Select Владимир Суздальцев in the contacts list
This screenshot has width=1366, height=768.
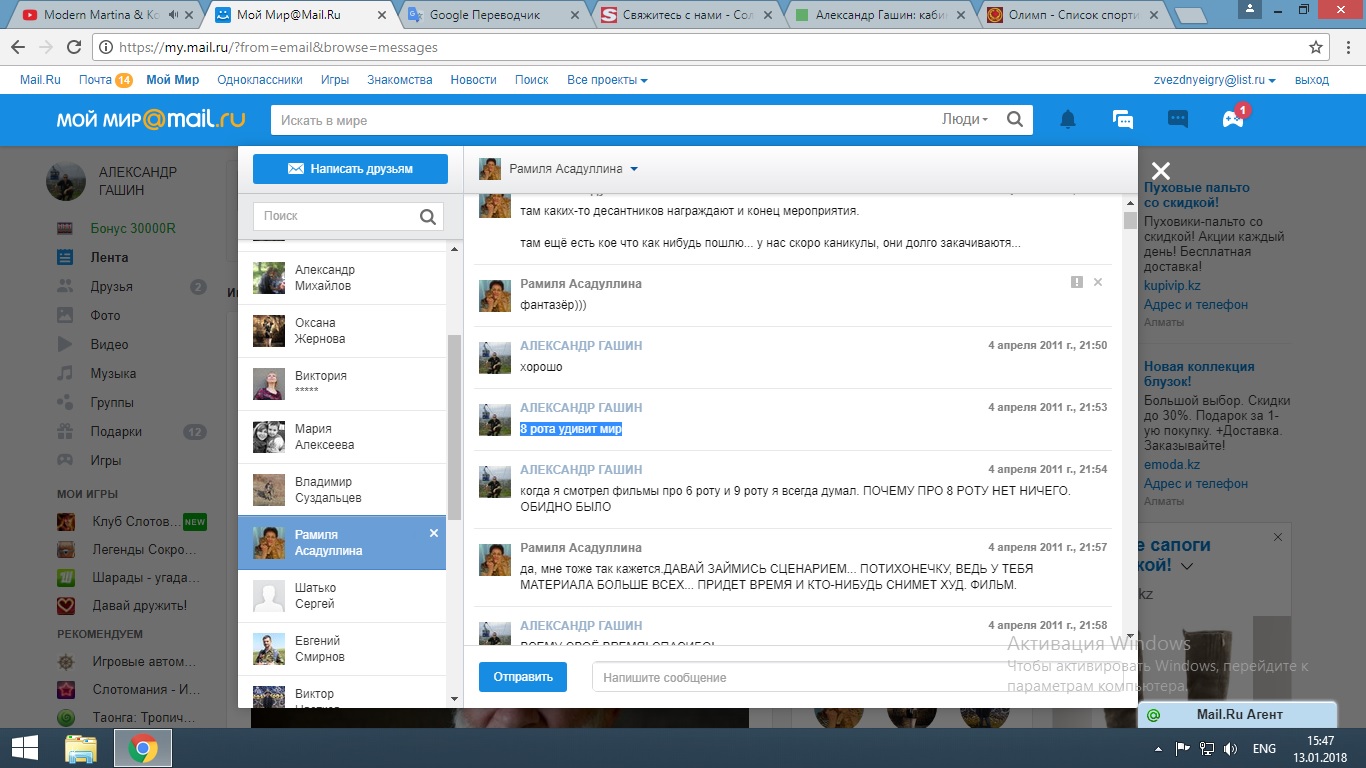pos(342,490)
